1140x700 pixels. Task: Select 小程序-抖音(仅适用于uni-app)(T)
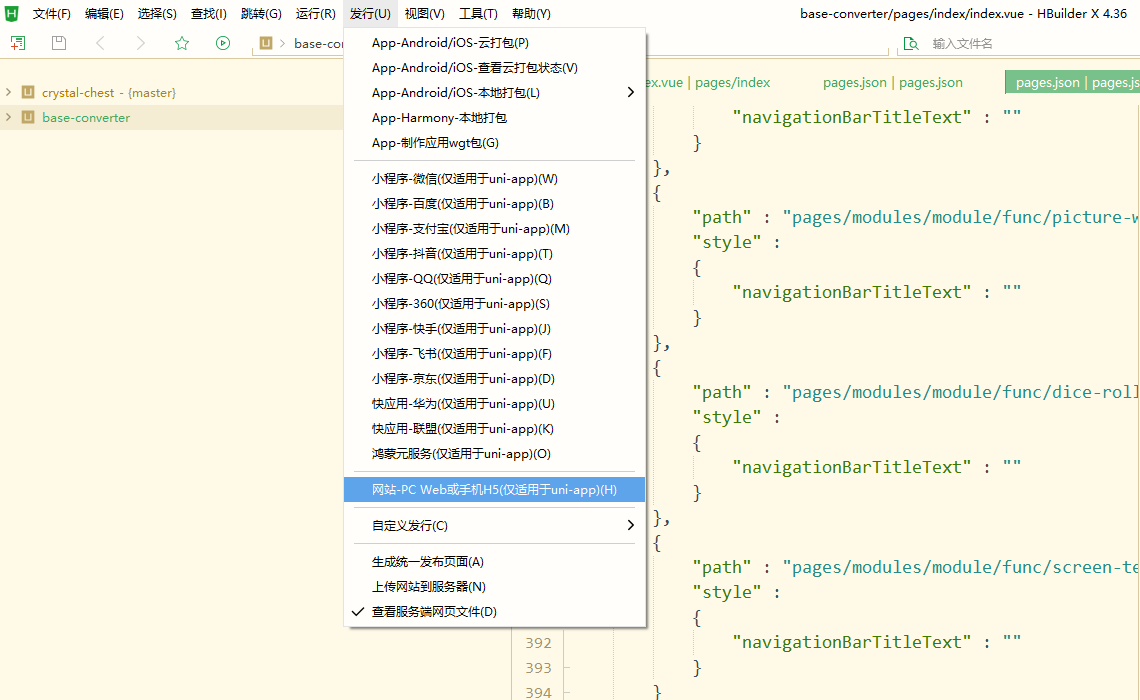494,254
